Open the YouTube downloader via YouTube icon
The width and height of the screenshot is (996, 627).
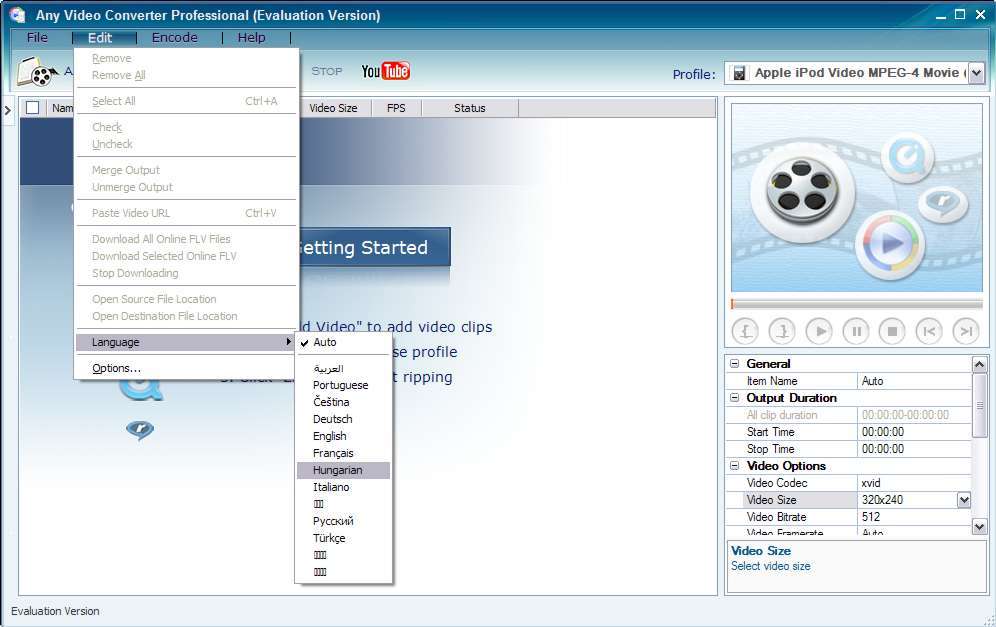(386, 70)
